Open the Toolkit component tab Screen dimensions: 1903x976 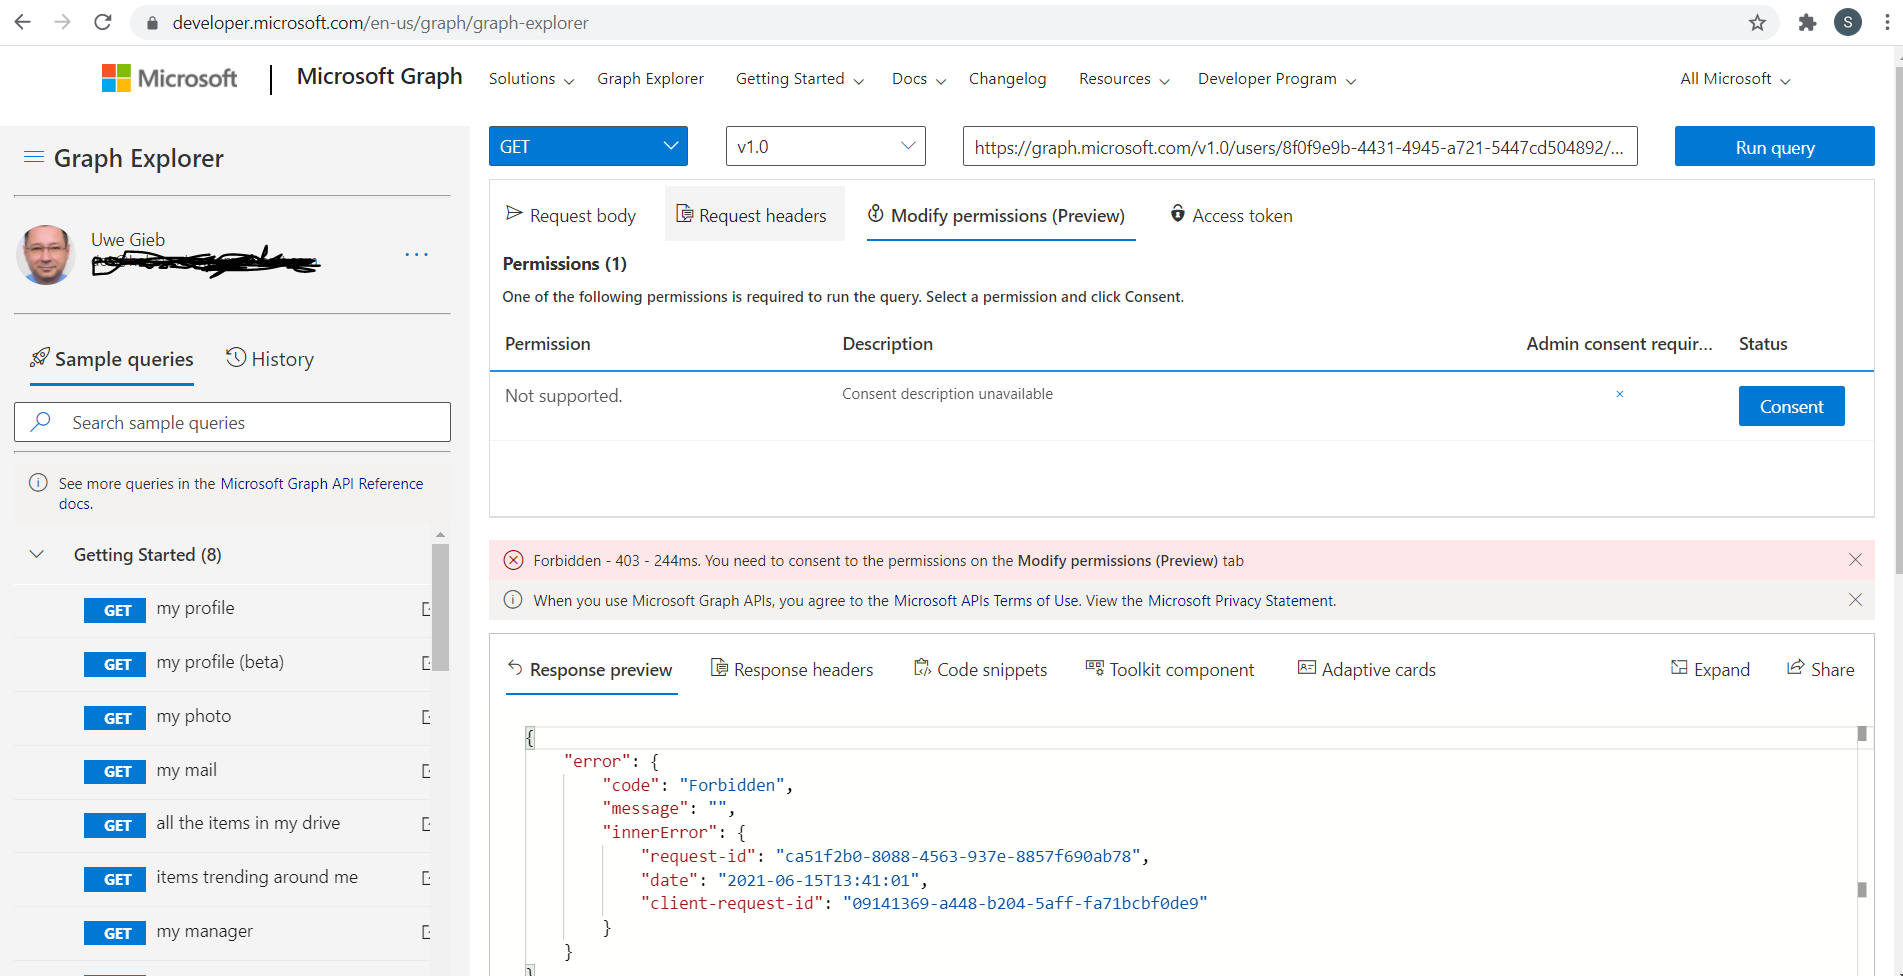[x=1170, y=669]
